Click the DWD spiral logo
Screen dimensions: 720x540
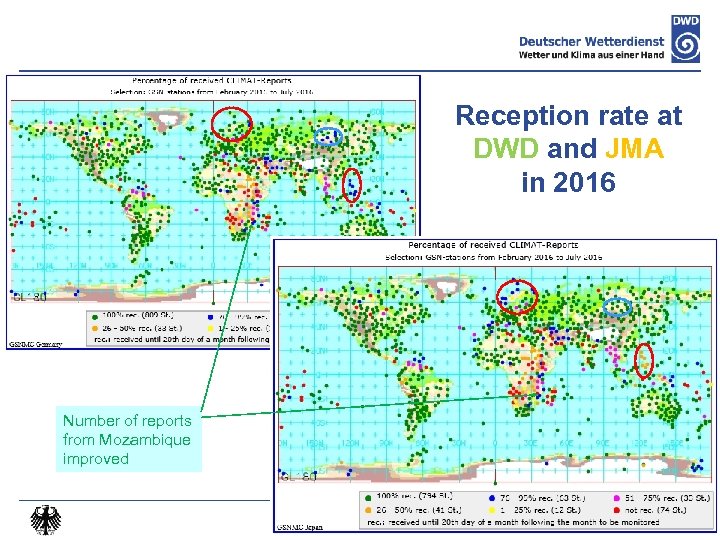click(x=686, y=39)
